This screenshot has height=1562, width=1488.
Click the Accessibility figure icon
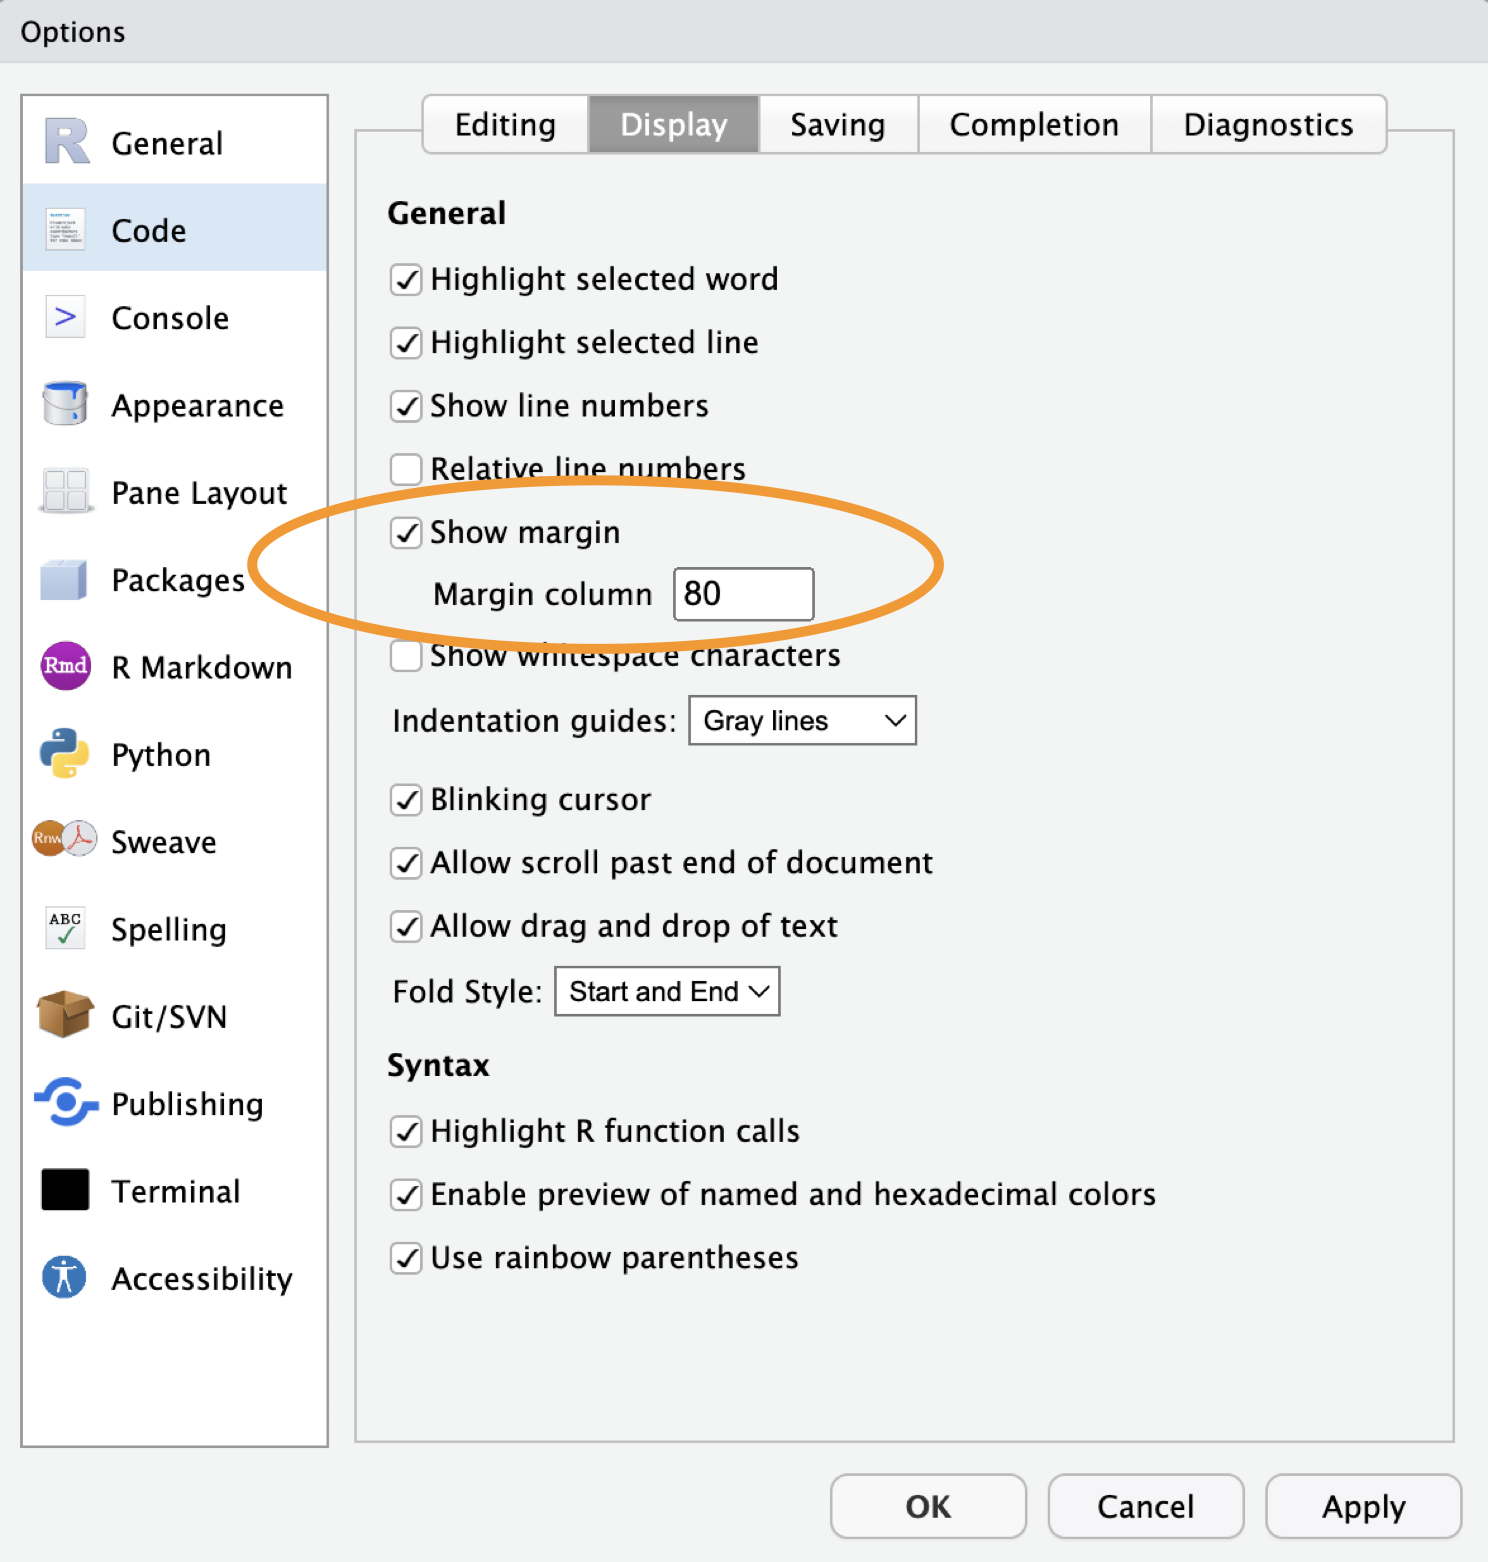(66, 1277)
